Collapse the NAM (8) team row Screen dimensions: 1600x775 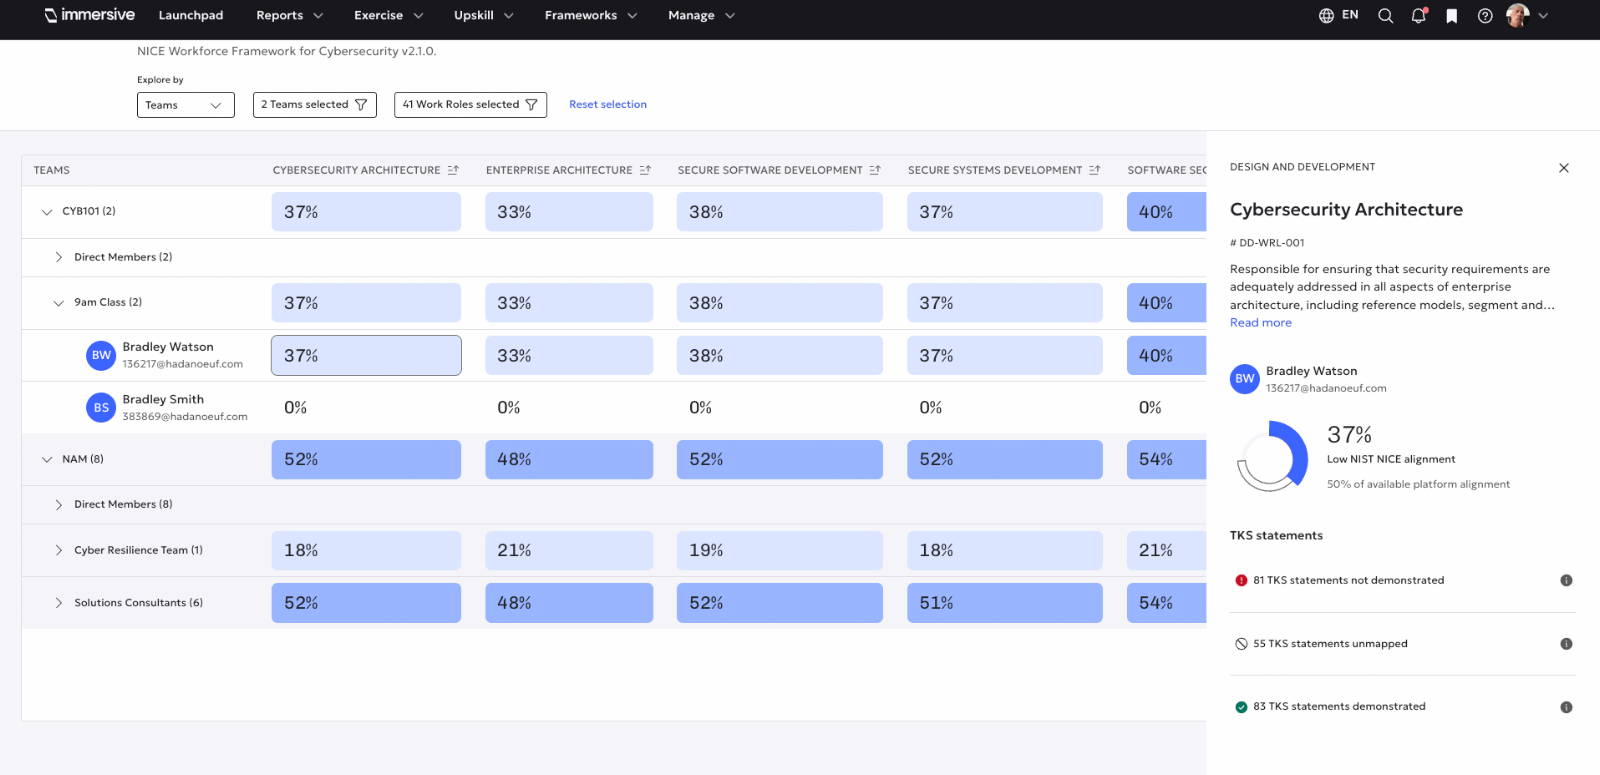(46, 459)
